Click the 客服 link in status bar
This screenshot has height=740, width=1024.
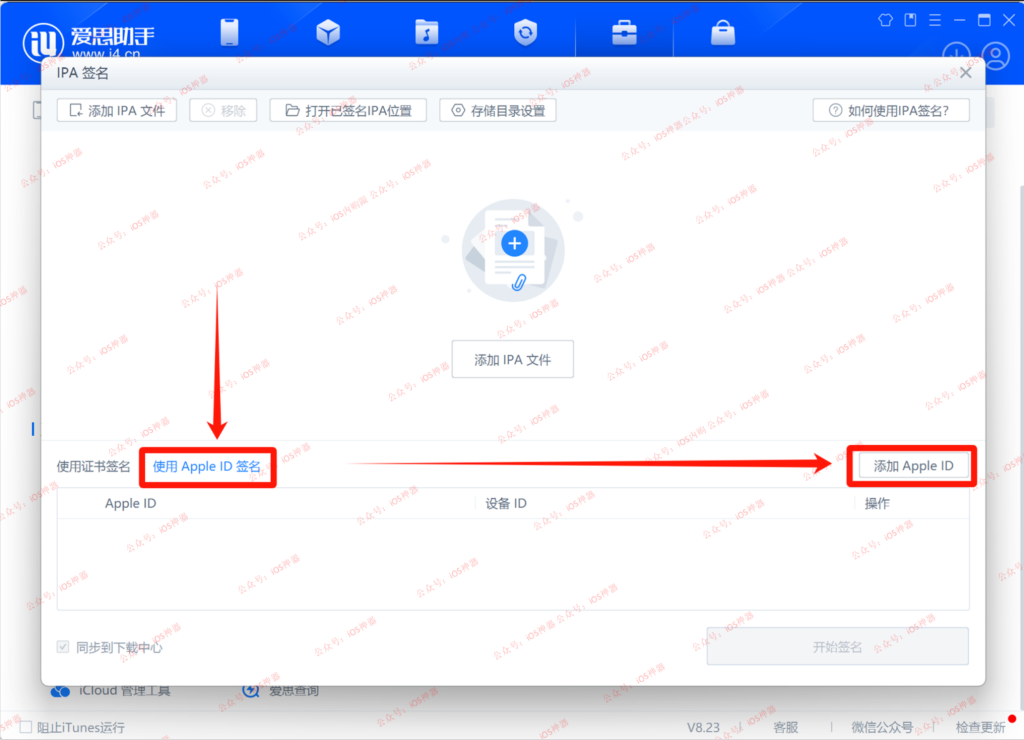point(786,727)
